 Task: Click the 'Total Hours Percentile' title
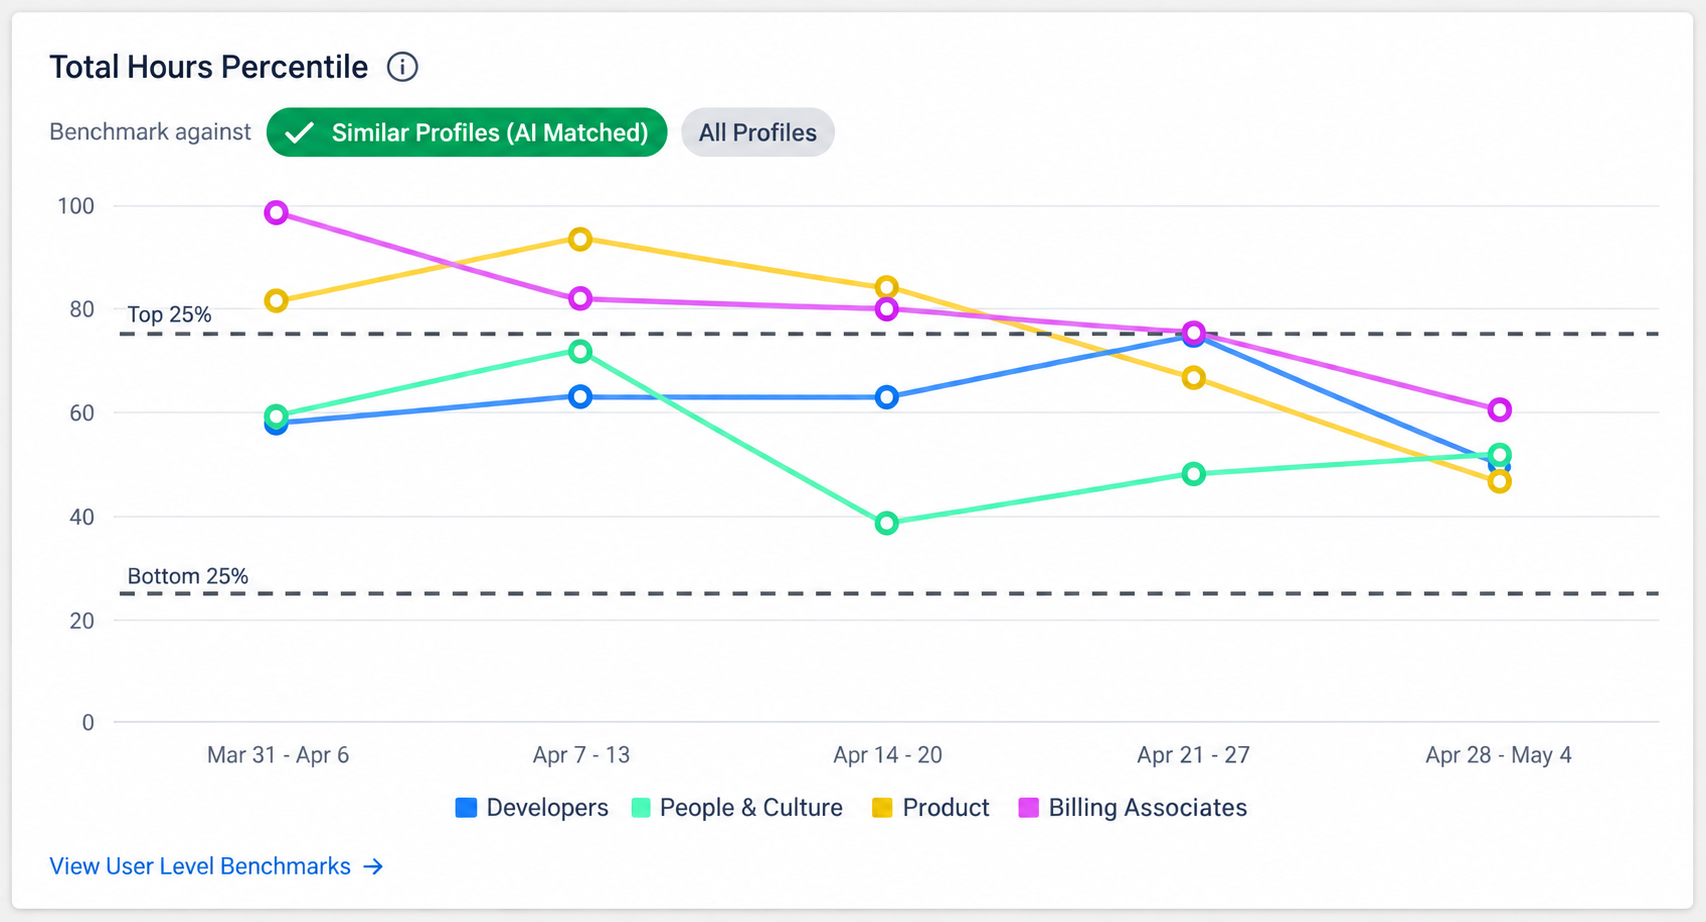(209, 67)
